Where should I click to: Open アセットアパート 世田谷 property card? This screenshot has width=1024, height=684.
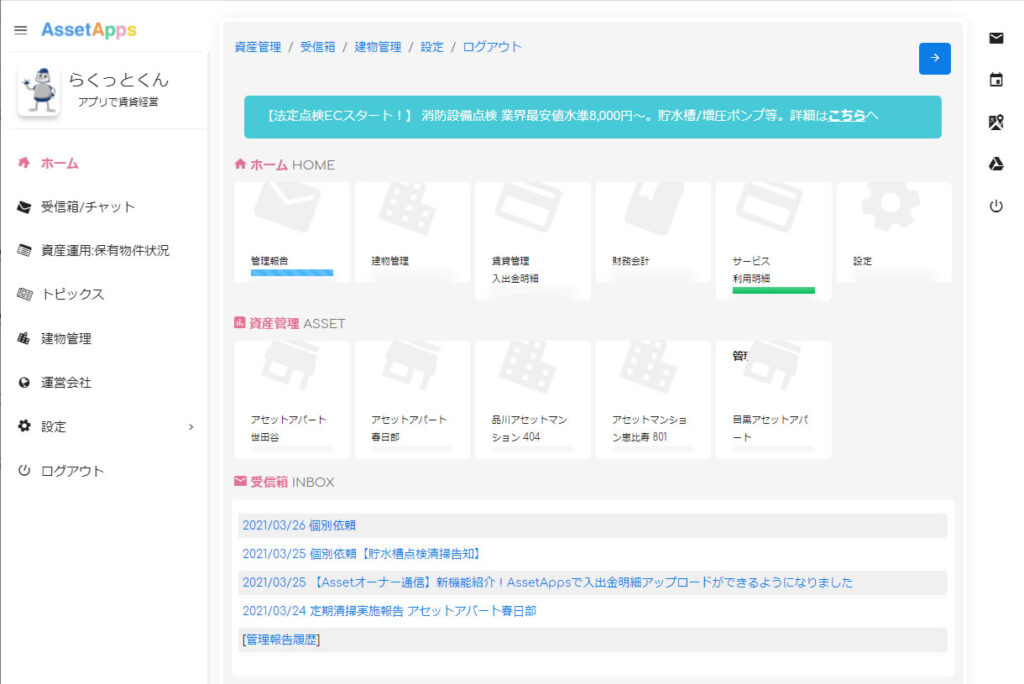pyautogui.click(x=292, y=400)
